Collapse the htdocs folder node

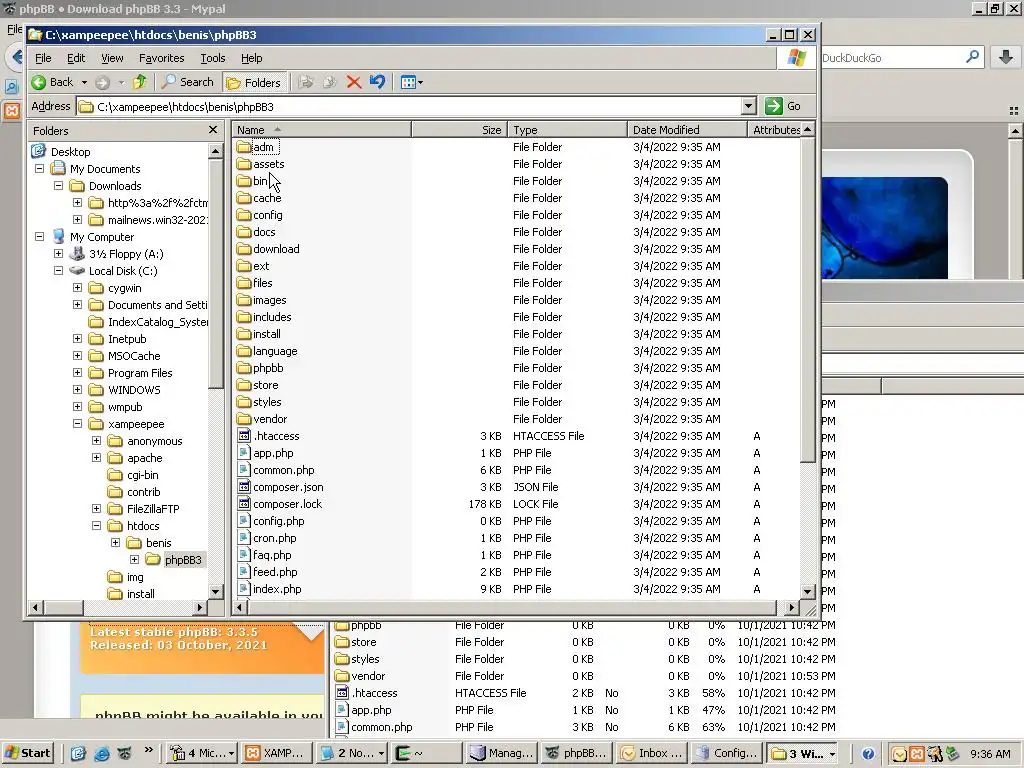click(x=96, y=525)
